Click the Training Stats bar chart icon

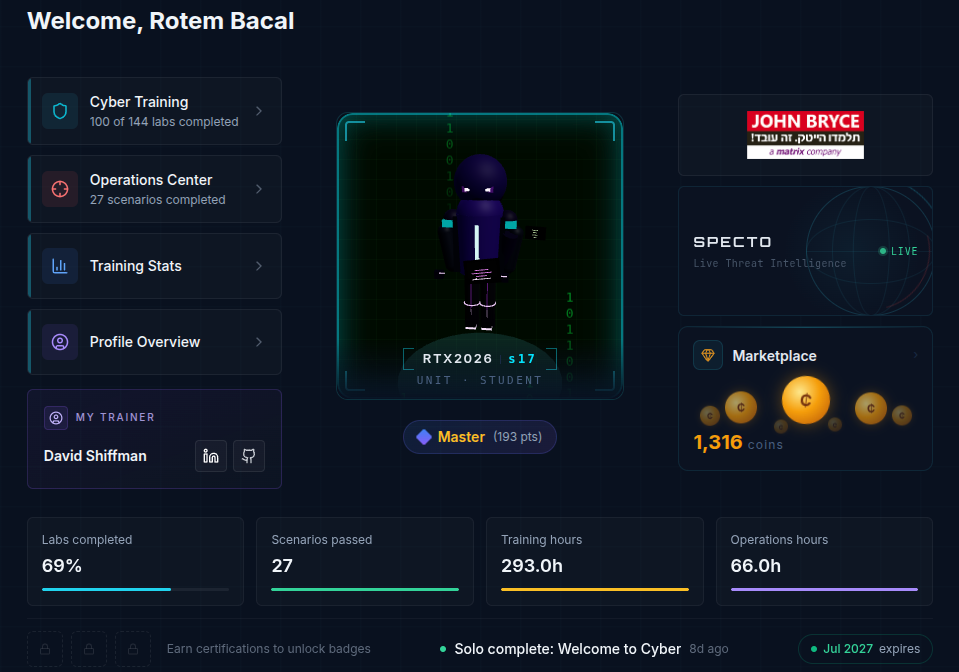[60, 266]
